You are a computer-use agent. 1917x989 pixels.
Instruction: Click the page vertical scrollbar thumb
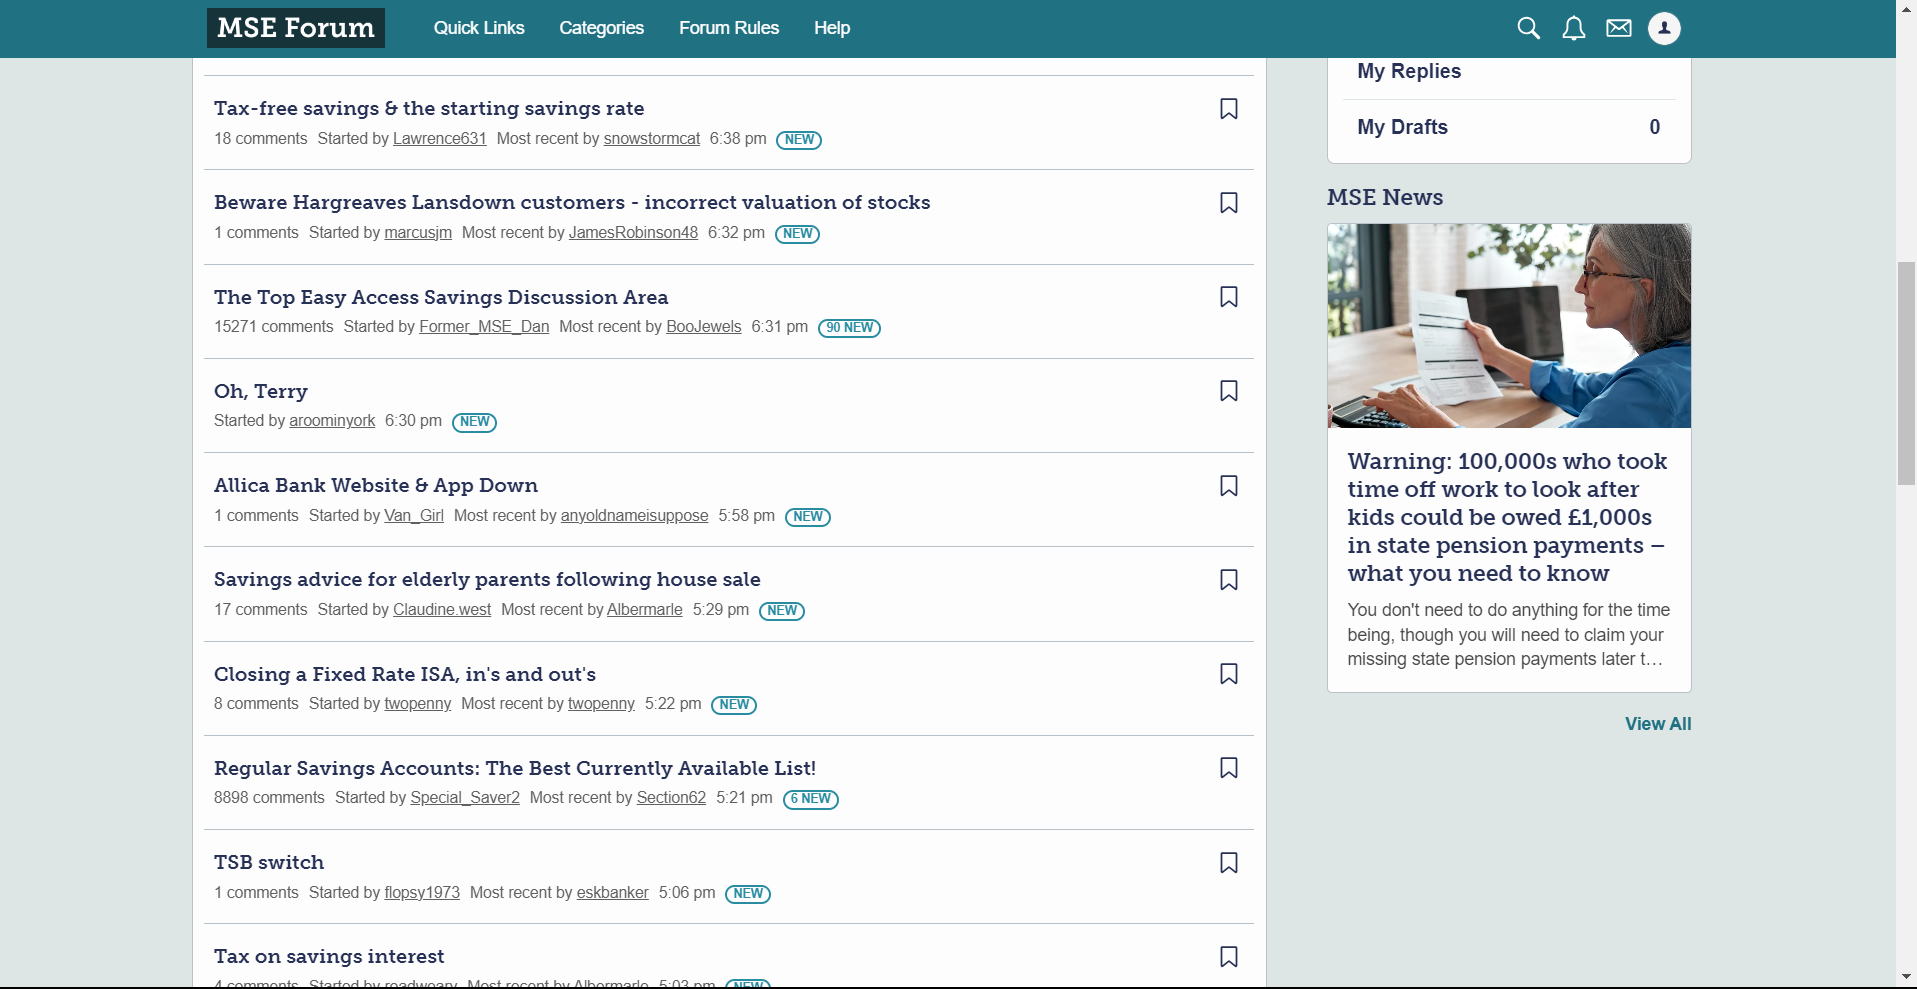pos(1906,373)
